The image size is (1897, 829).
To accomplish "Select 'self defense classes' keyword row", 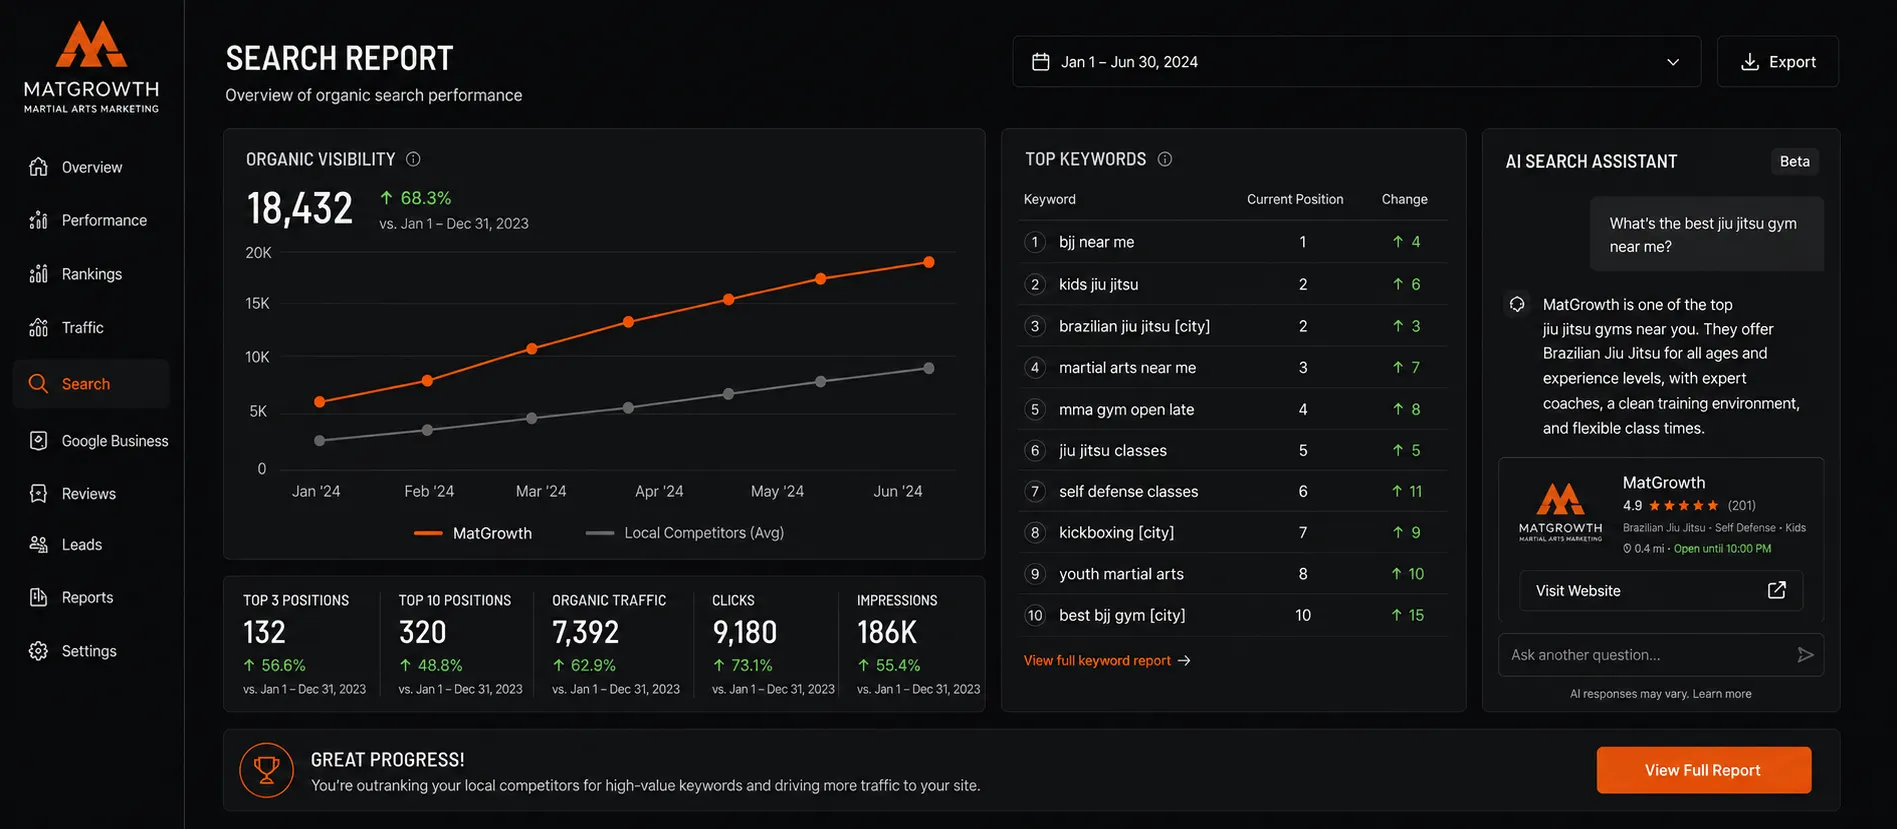I will coord(1234,491).
